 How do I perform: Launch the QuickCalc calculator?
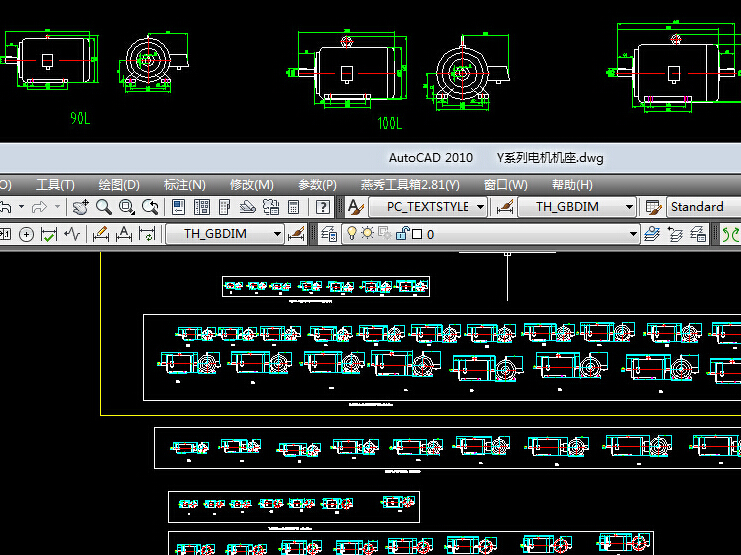point(293,207)
